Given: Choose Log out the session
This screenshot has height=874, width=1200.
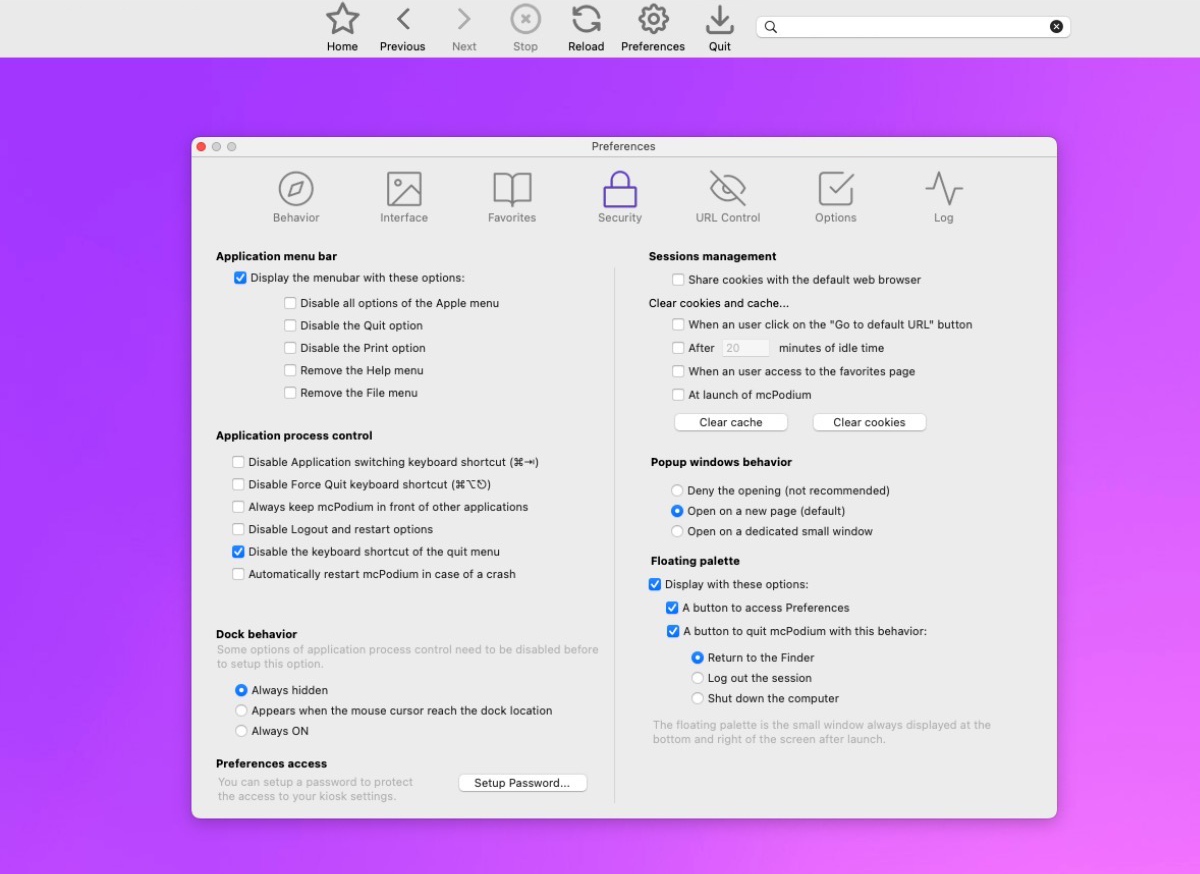Looking at the screenshot, I should (x=697, y=678).
